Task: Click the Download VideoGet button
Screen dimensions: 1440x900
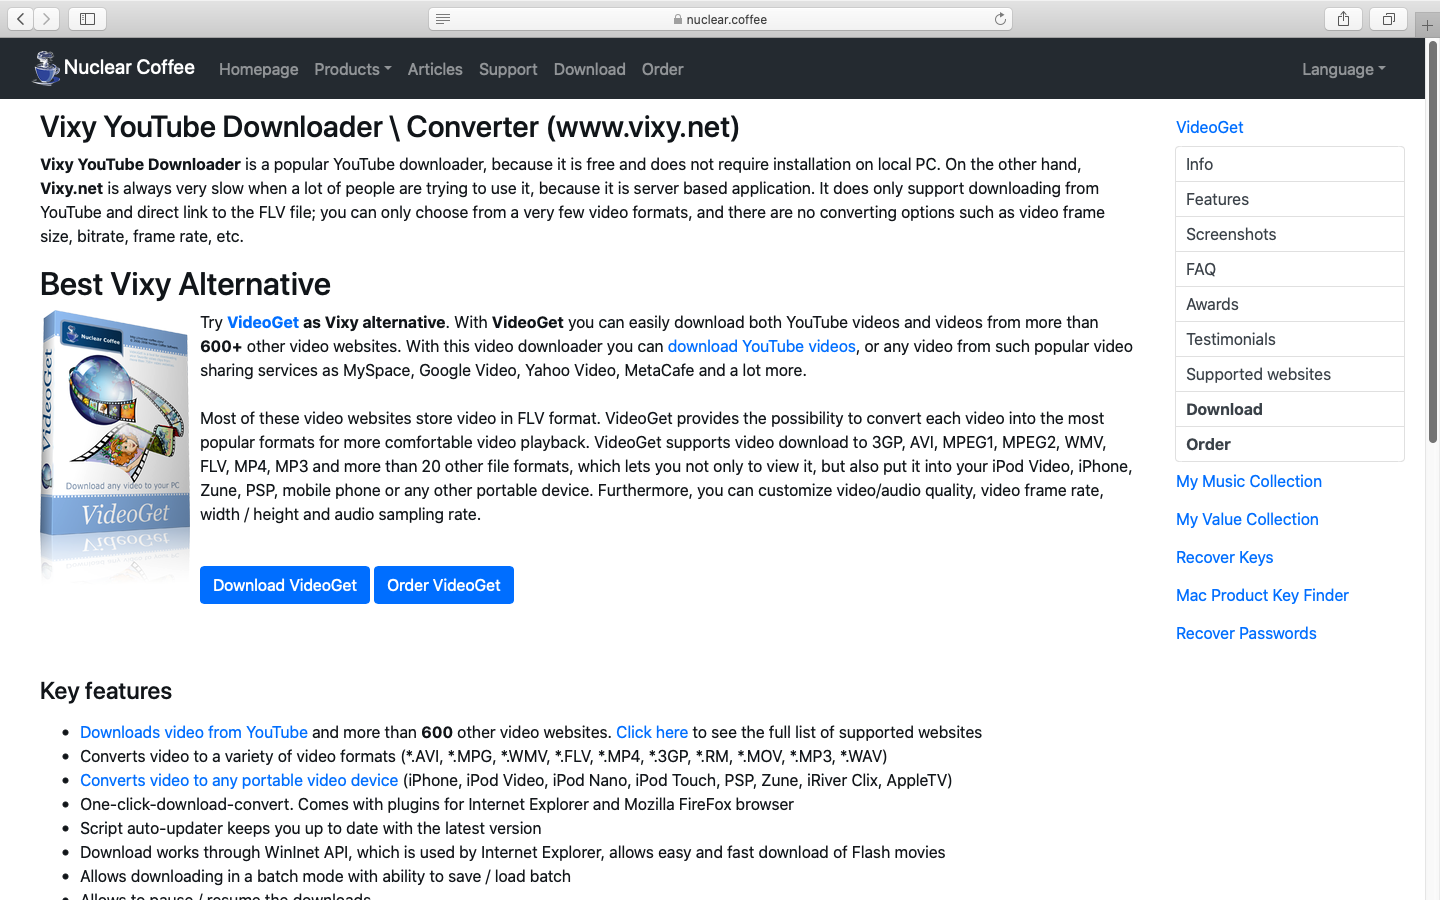Action: 285,585
